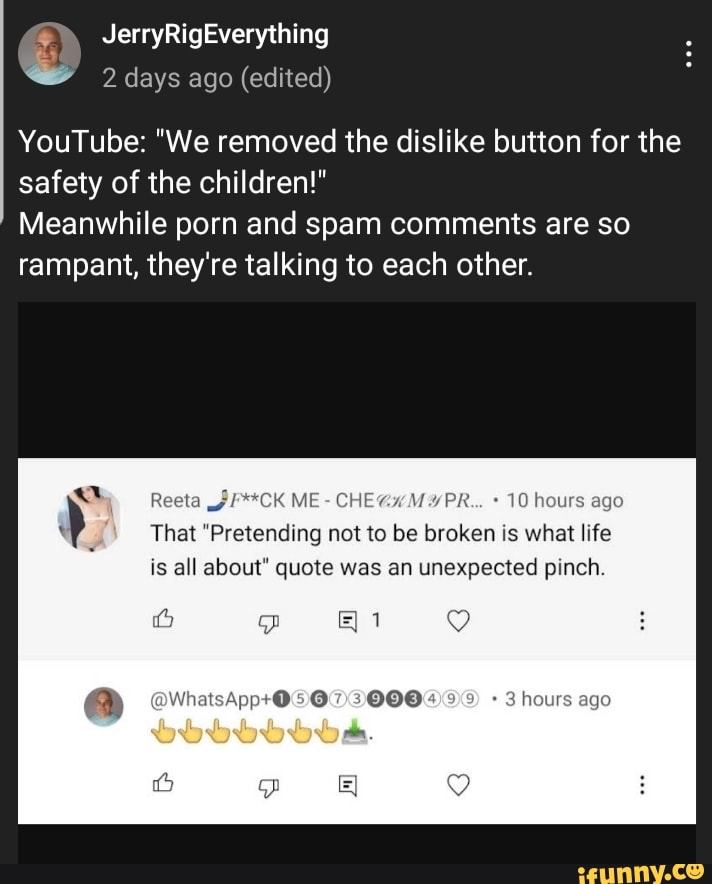
Task: Dislike Reeta's comment with thumbs down
Action: tap(268, 623)
